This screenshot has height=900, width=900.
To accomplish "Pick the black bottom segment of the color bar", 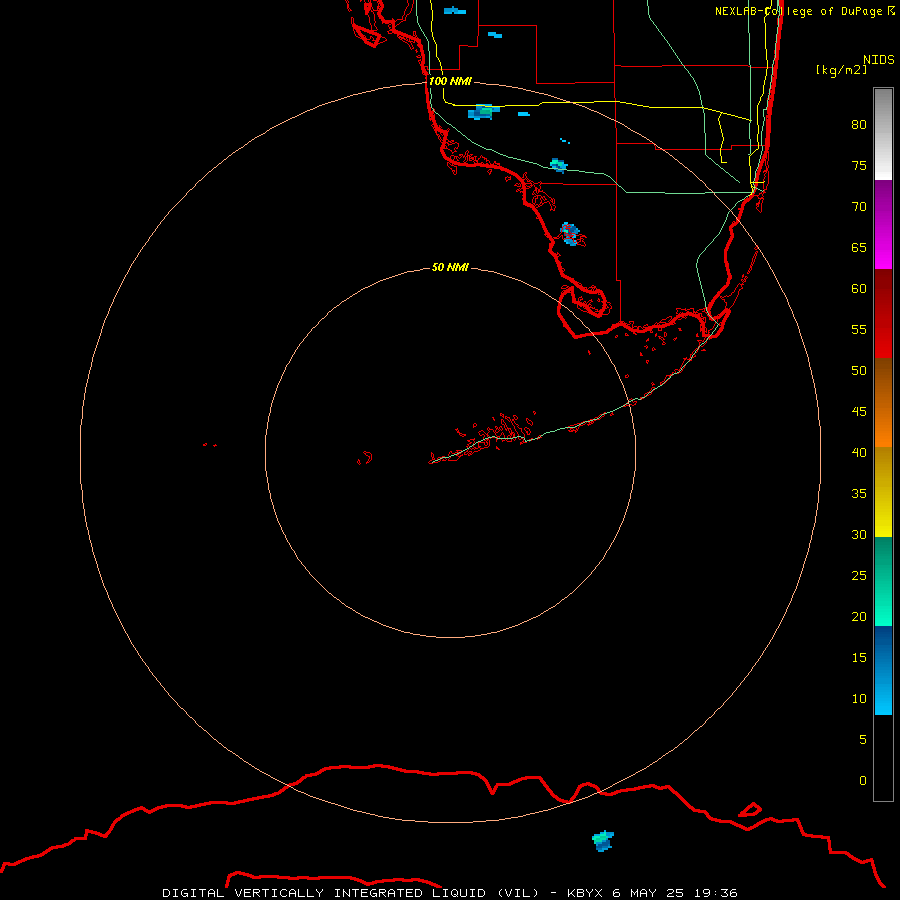I will pos(883,758).
